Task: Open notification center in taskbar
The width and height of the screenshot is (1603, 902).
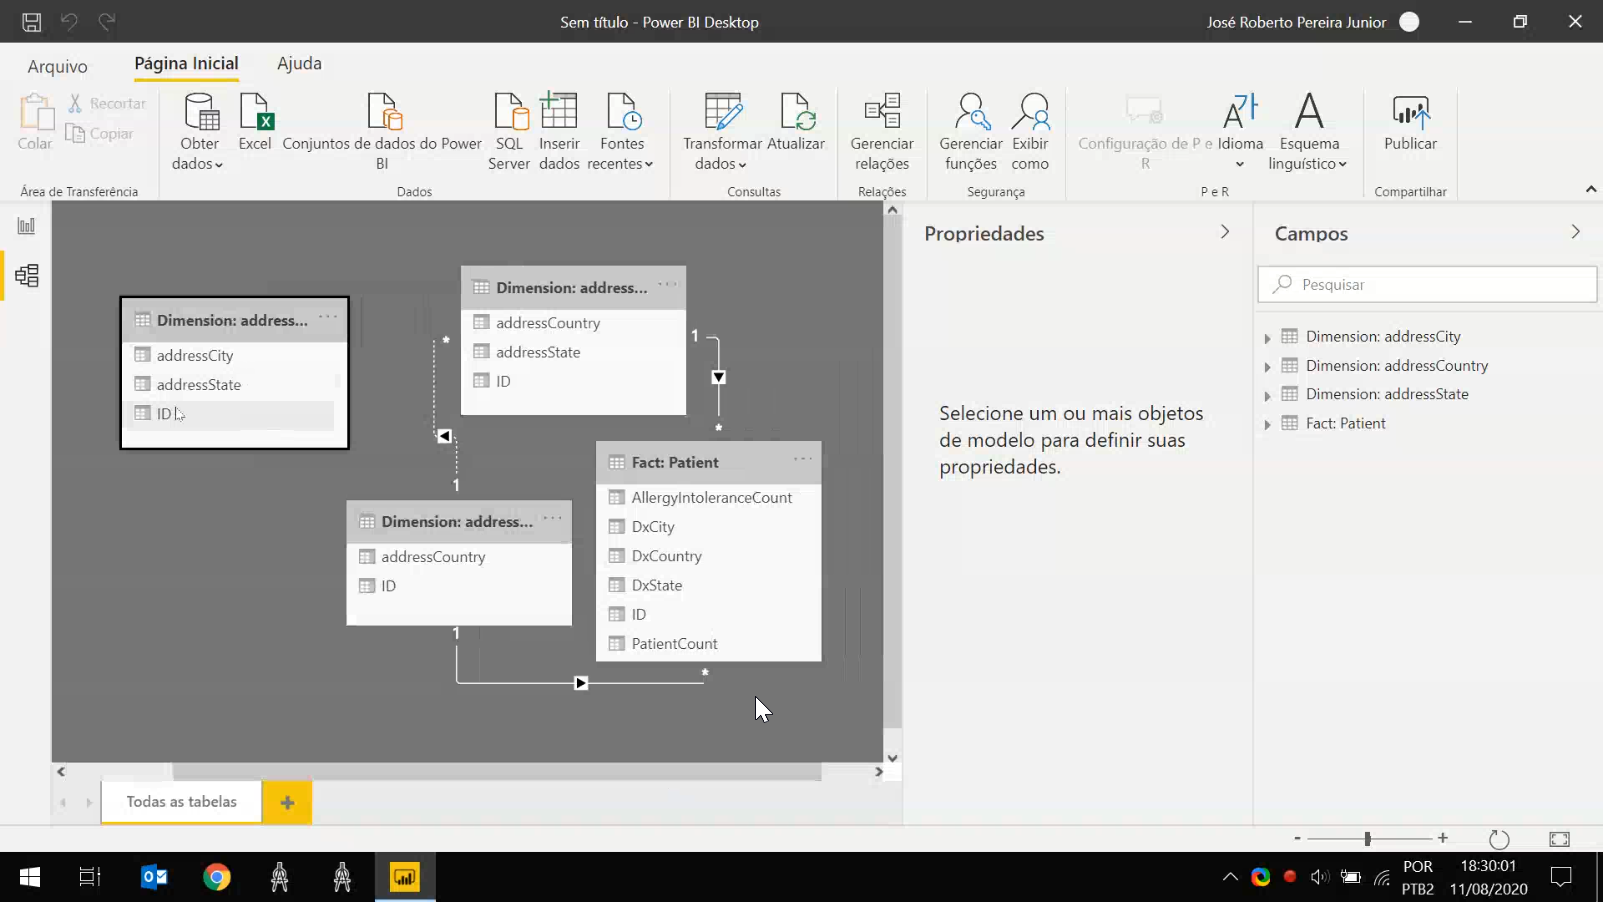Action: (x=1561, y=877)
